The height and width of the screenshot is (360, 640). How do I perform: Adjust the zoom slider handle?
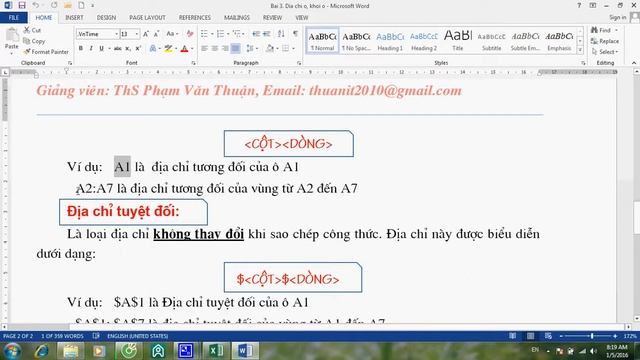[592, 336]
